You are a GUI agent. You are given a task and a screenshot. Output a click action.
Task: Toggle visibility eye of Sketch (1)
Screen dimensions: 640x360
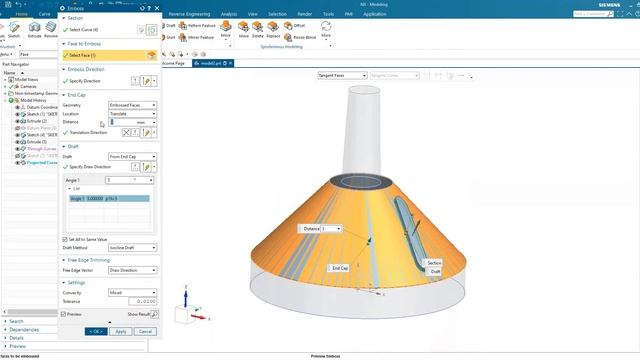[x=18, y=114]
